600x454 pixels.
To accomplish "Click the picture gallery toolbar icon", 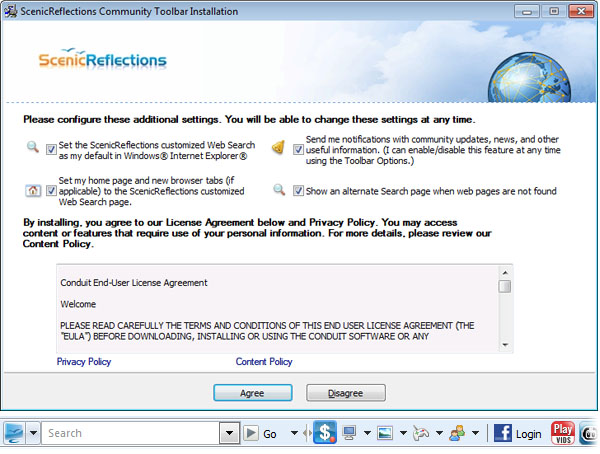I will click(385, 433).
